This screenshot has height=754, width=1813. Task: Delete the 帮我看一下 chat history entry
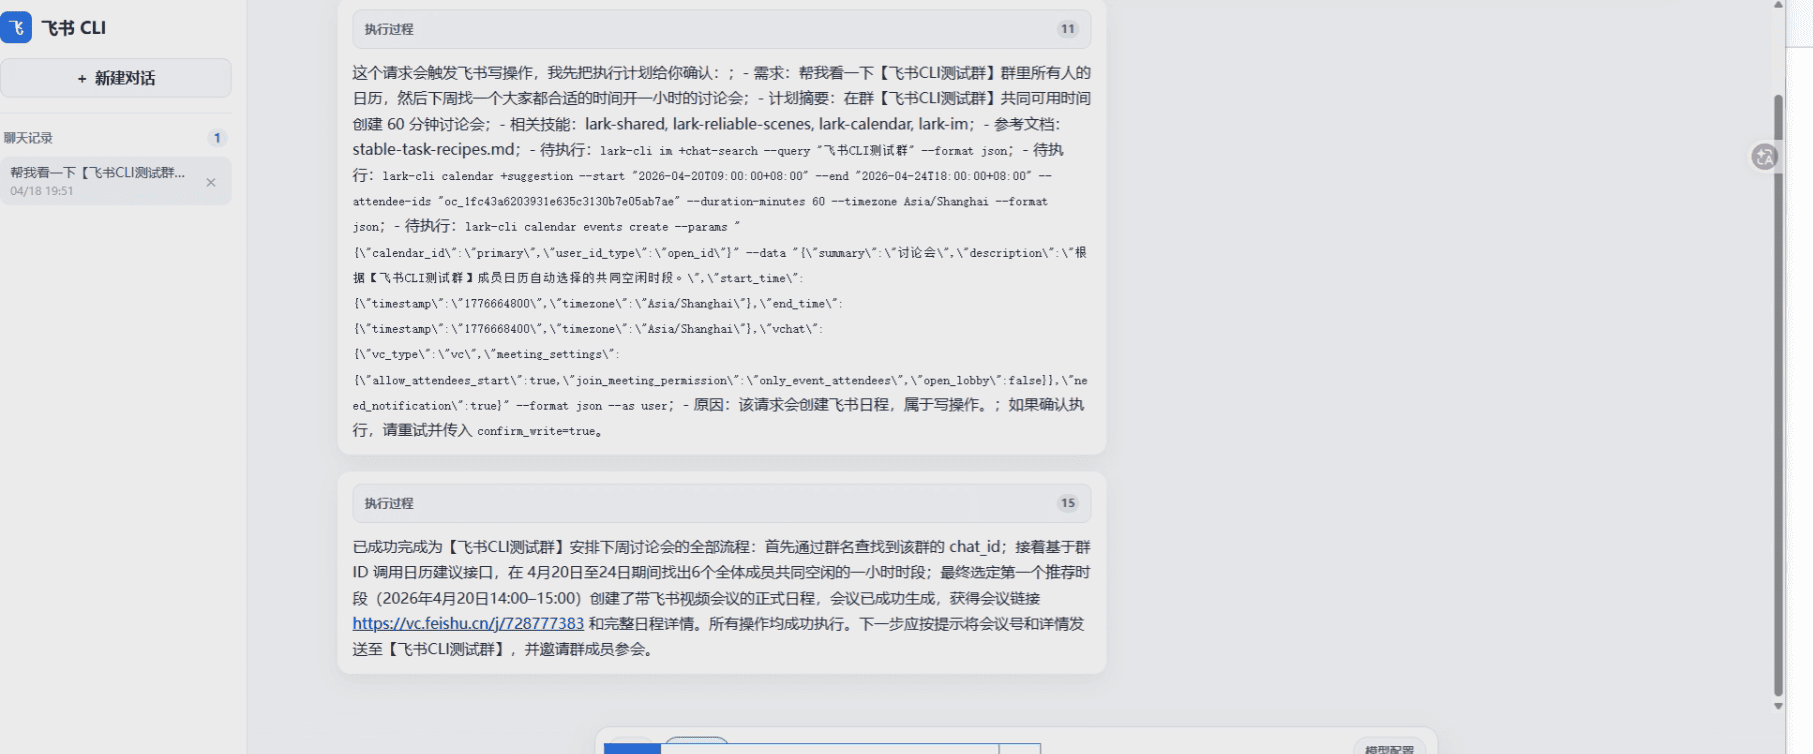[211, 182]
